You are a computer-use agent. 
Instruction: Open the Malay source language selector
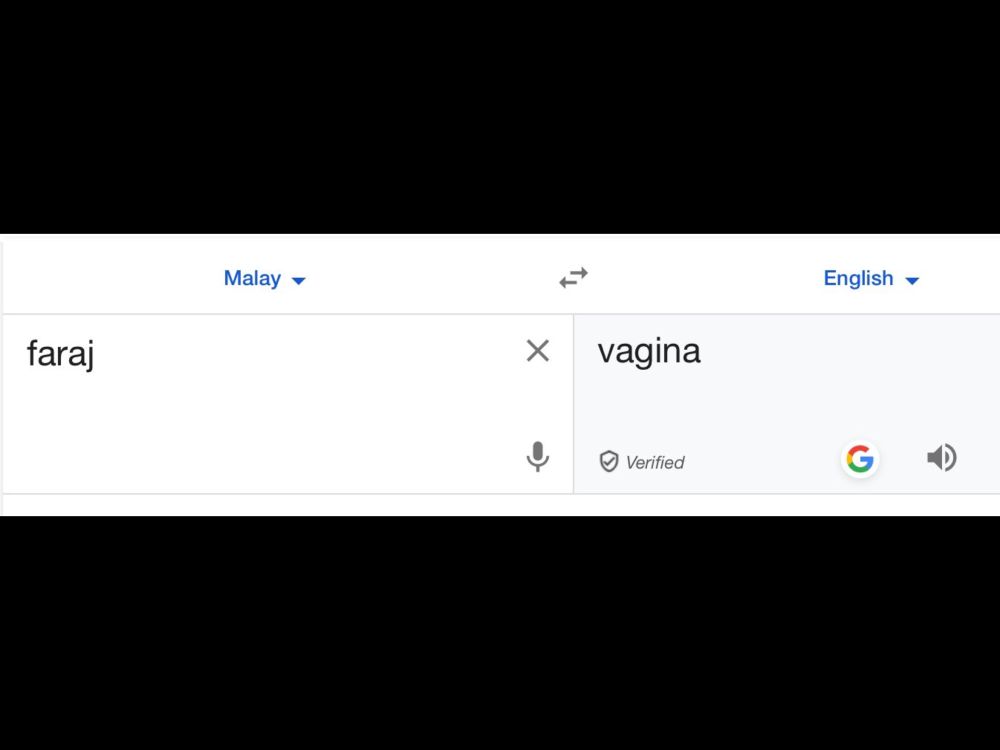click(265, 278)
